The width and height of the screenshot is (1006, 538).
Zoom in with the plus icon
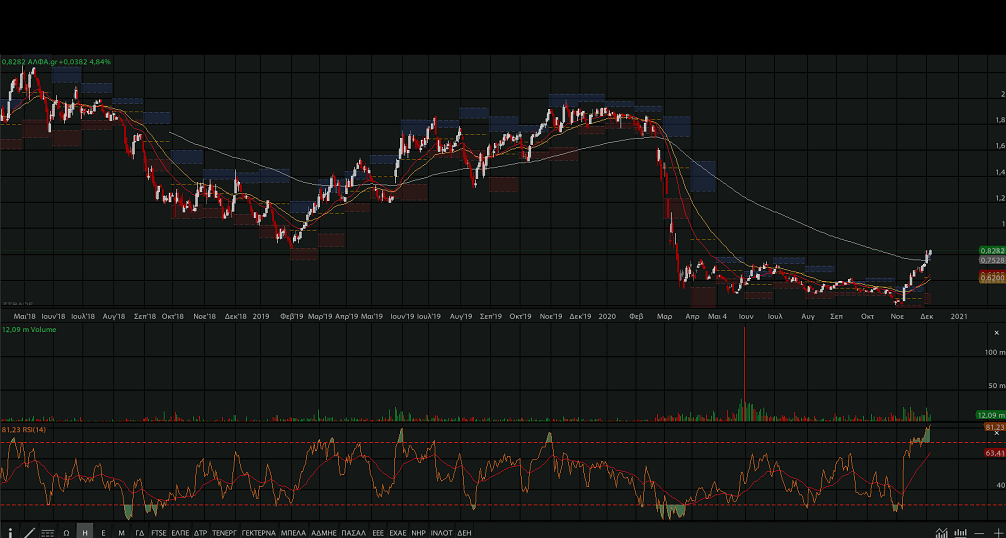click(997, 532)
